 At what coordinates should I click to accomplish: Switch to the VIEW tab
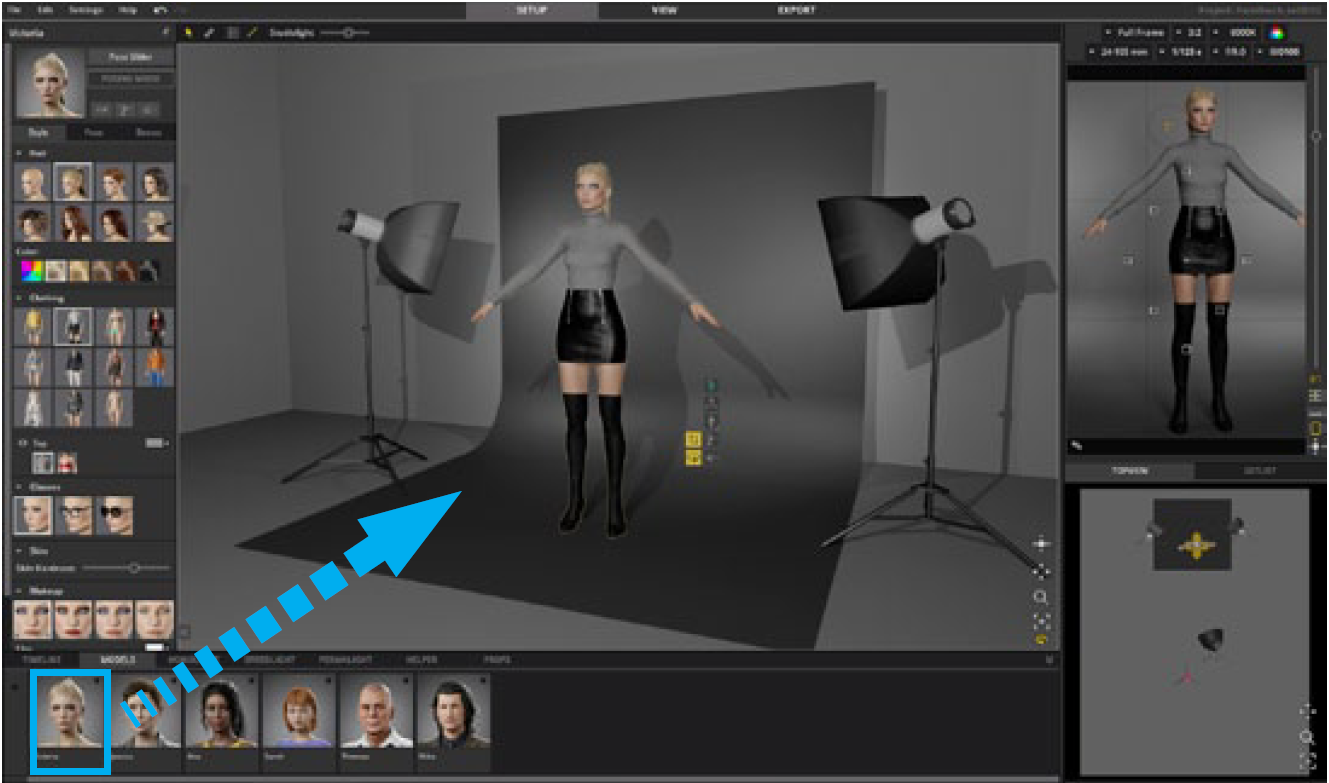(664, 10)
